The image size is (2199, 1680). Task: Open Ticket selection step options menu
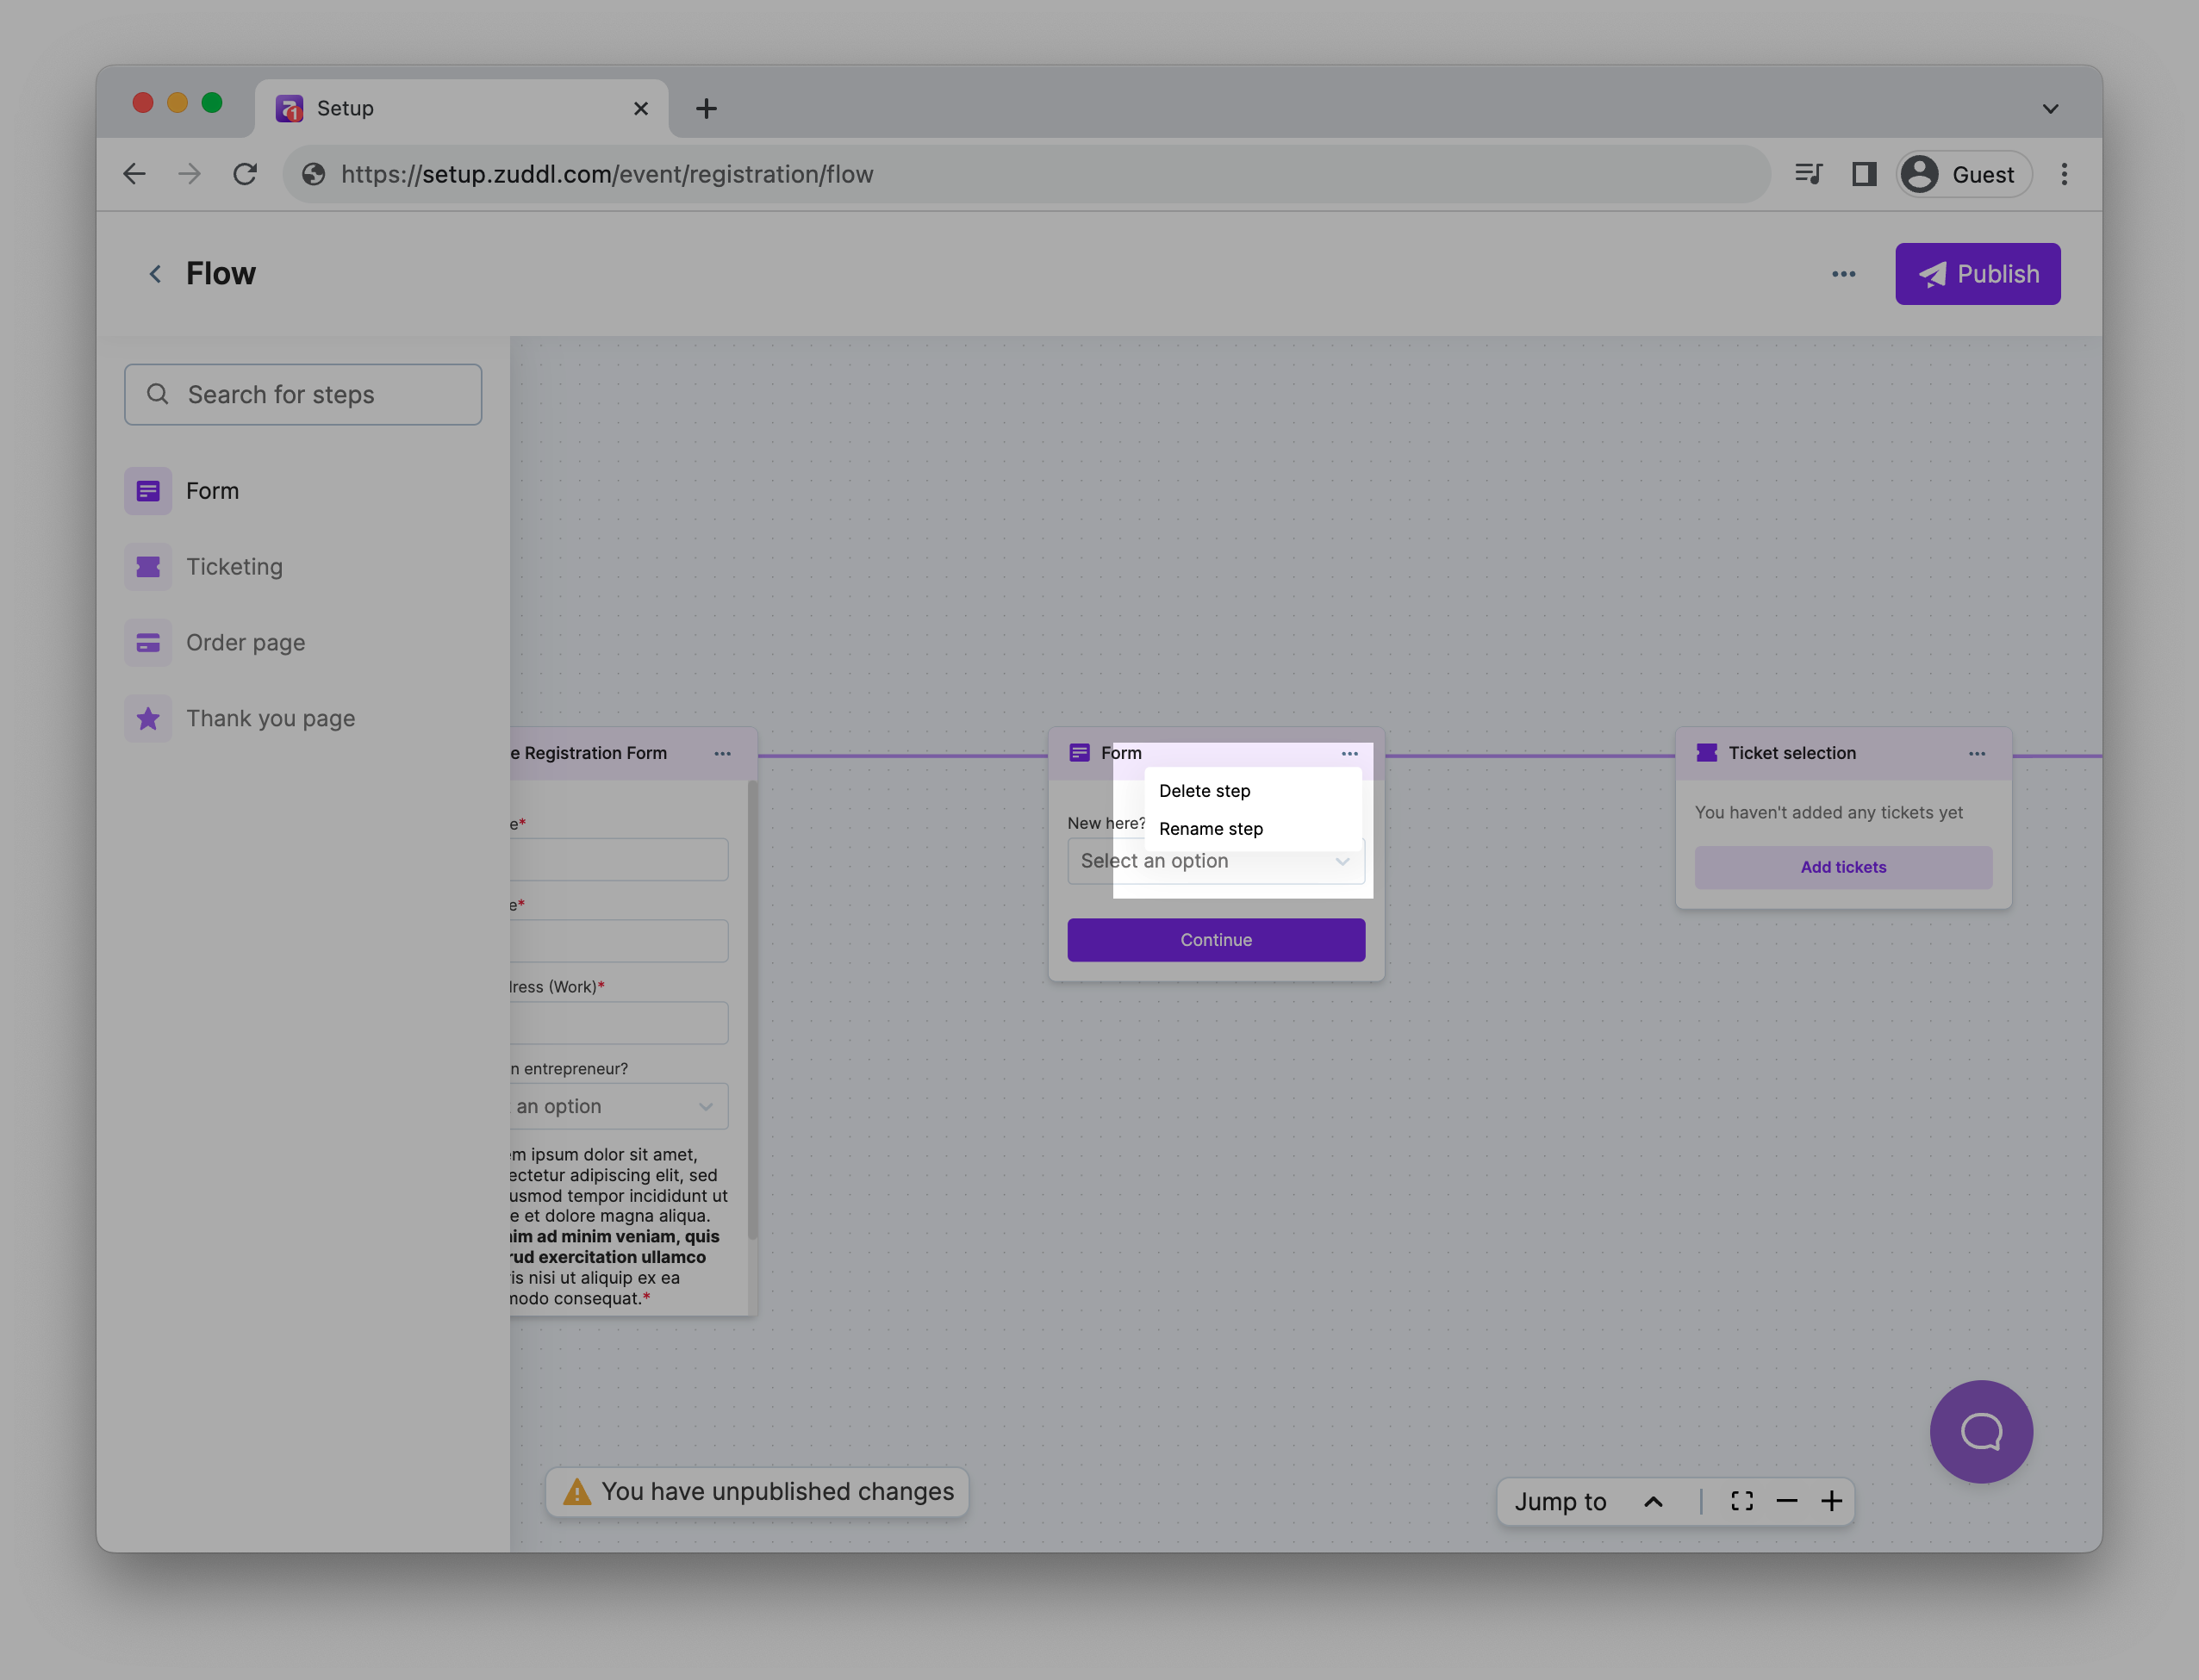tap(1976, 753)
